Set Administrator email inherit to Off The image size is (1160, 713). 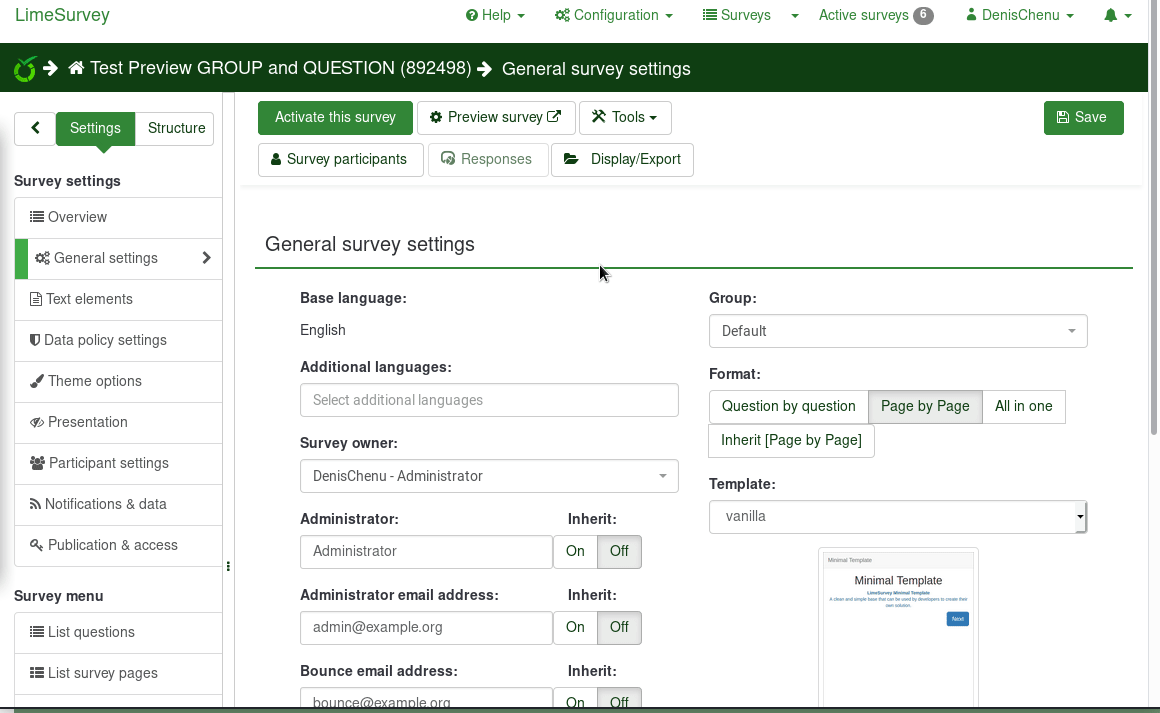(619, 627)
